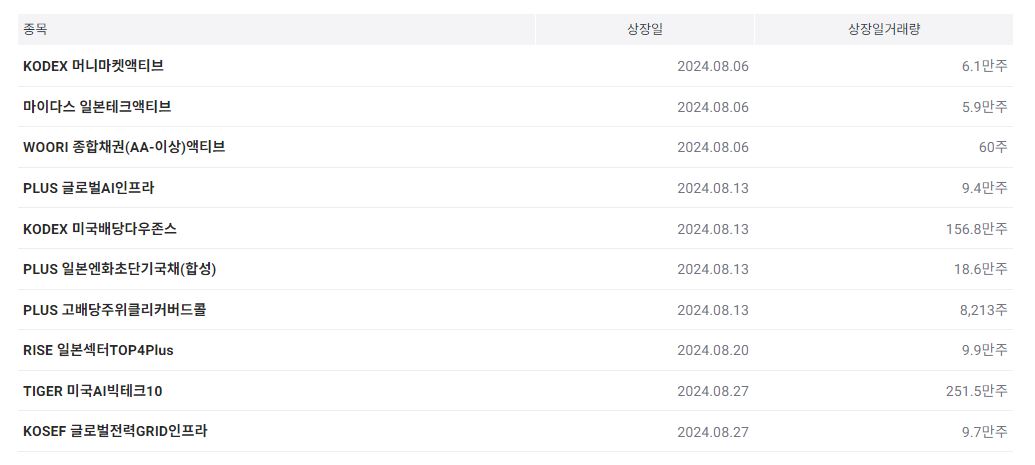The image size is (1035, 465).
Task: Click the 상장일거래량 column header
Action: (x=883, y=29)
